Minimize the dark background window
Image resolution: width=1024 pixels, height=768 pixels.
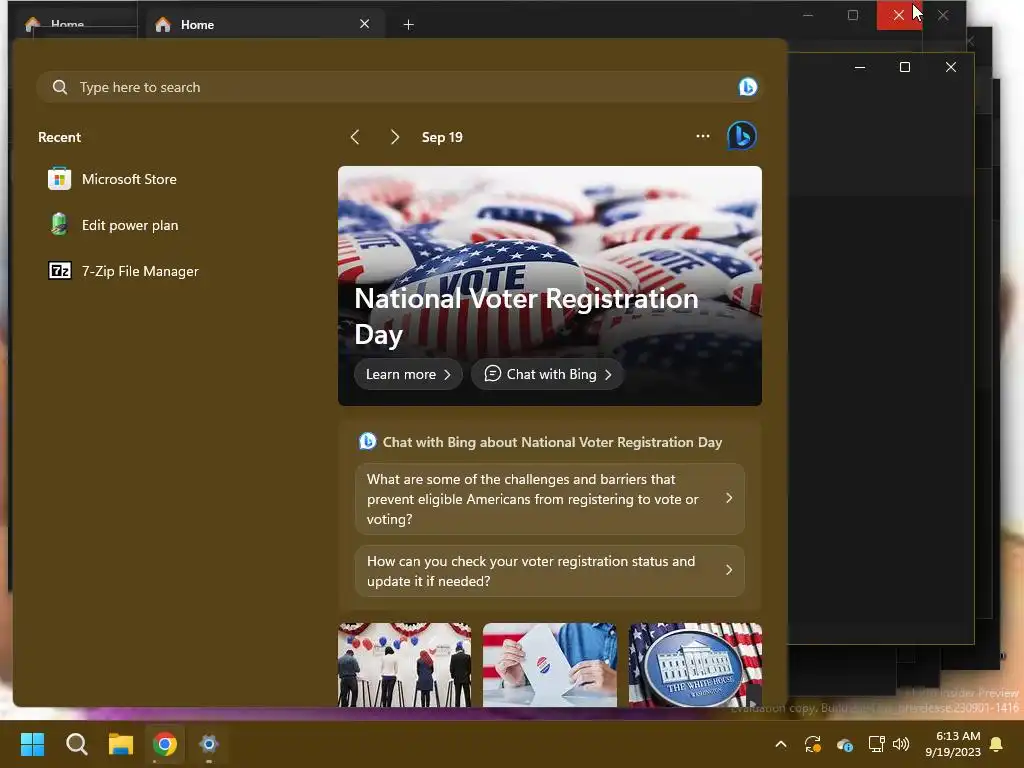point(860,67)
